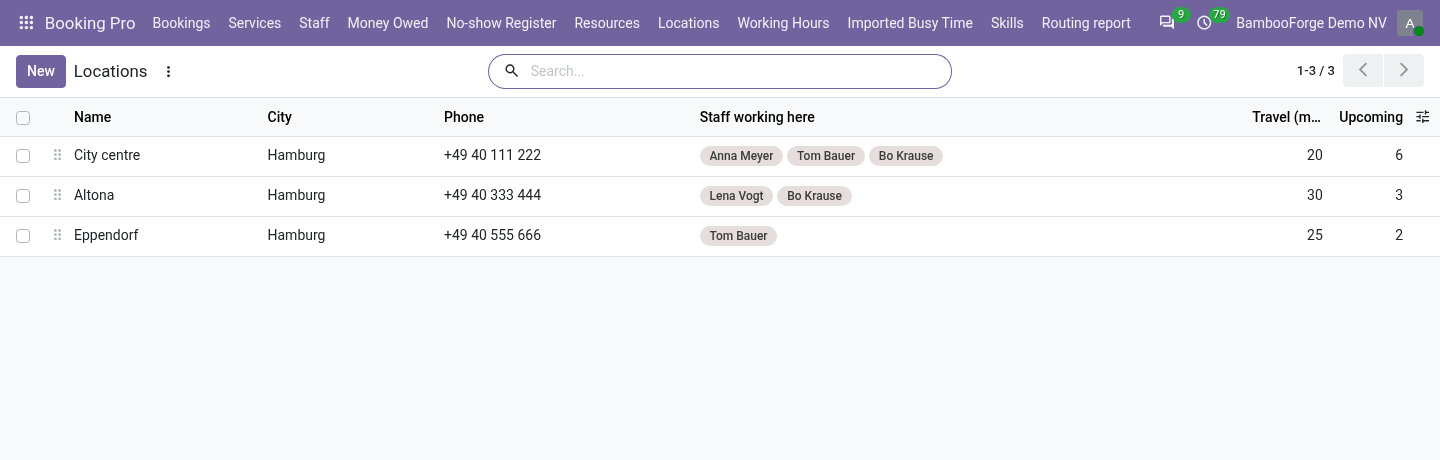Click phone +49 40 333 444
This screenshot has height=460, width=1440.
pyautogui.click(x=492, y=195)
